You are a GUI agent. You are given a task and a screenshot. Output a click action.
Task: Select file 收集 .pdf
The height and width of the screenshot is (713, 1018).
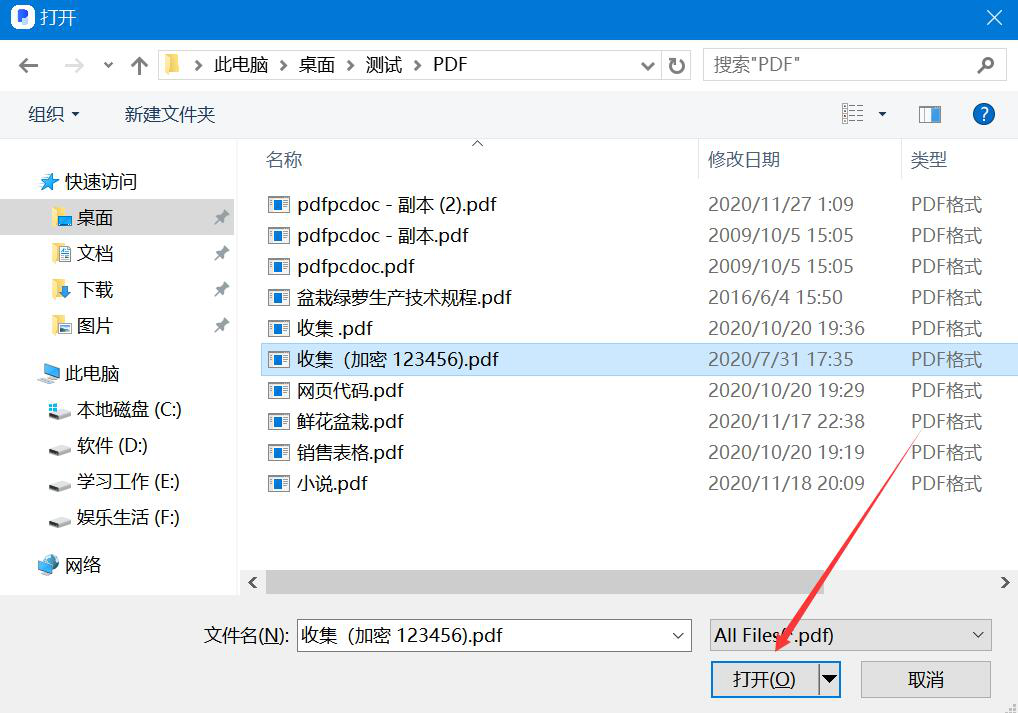point(334,329)
